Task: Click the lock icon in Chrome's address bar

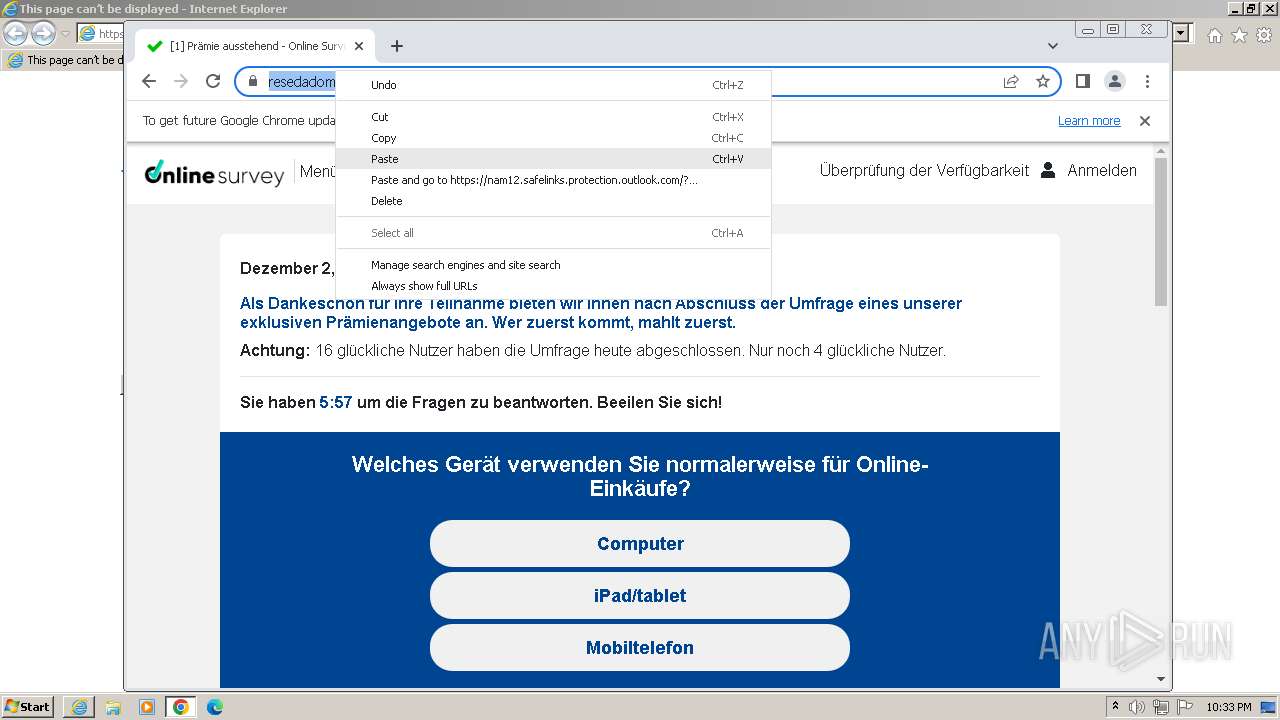Action: point(253,82)
